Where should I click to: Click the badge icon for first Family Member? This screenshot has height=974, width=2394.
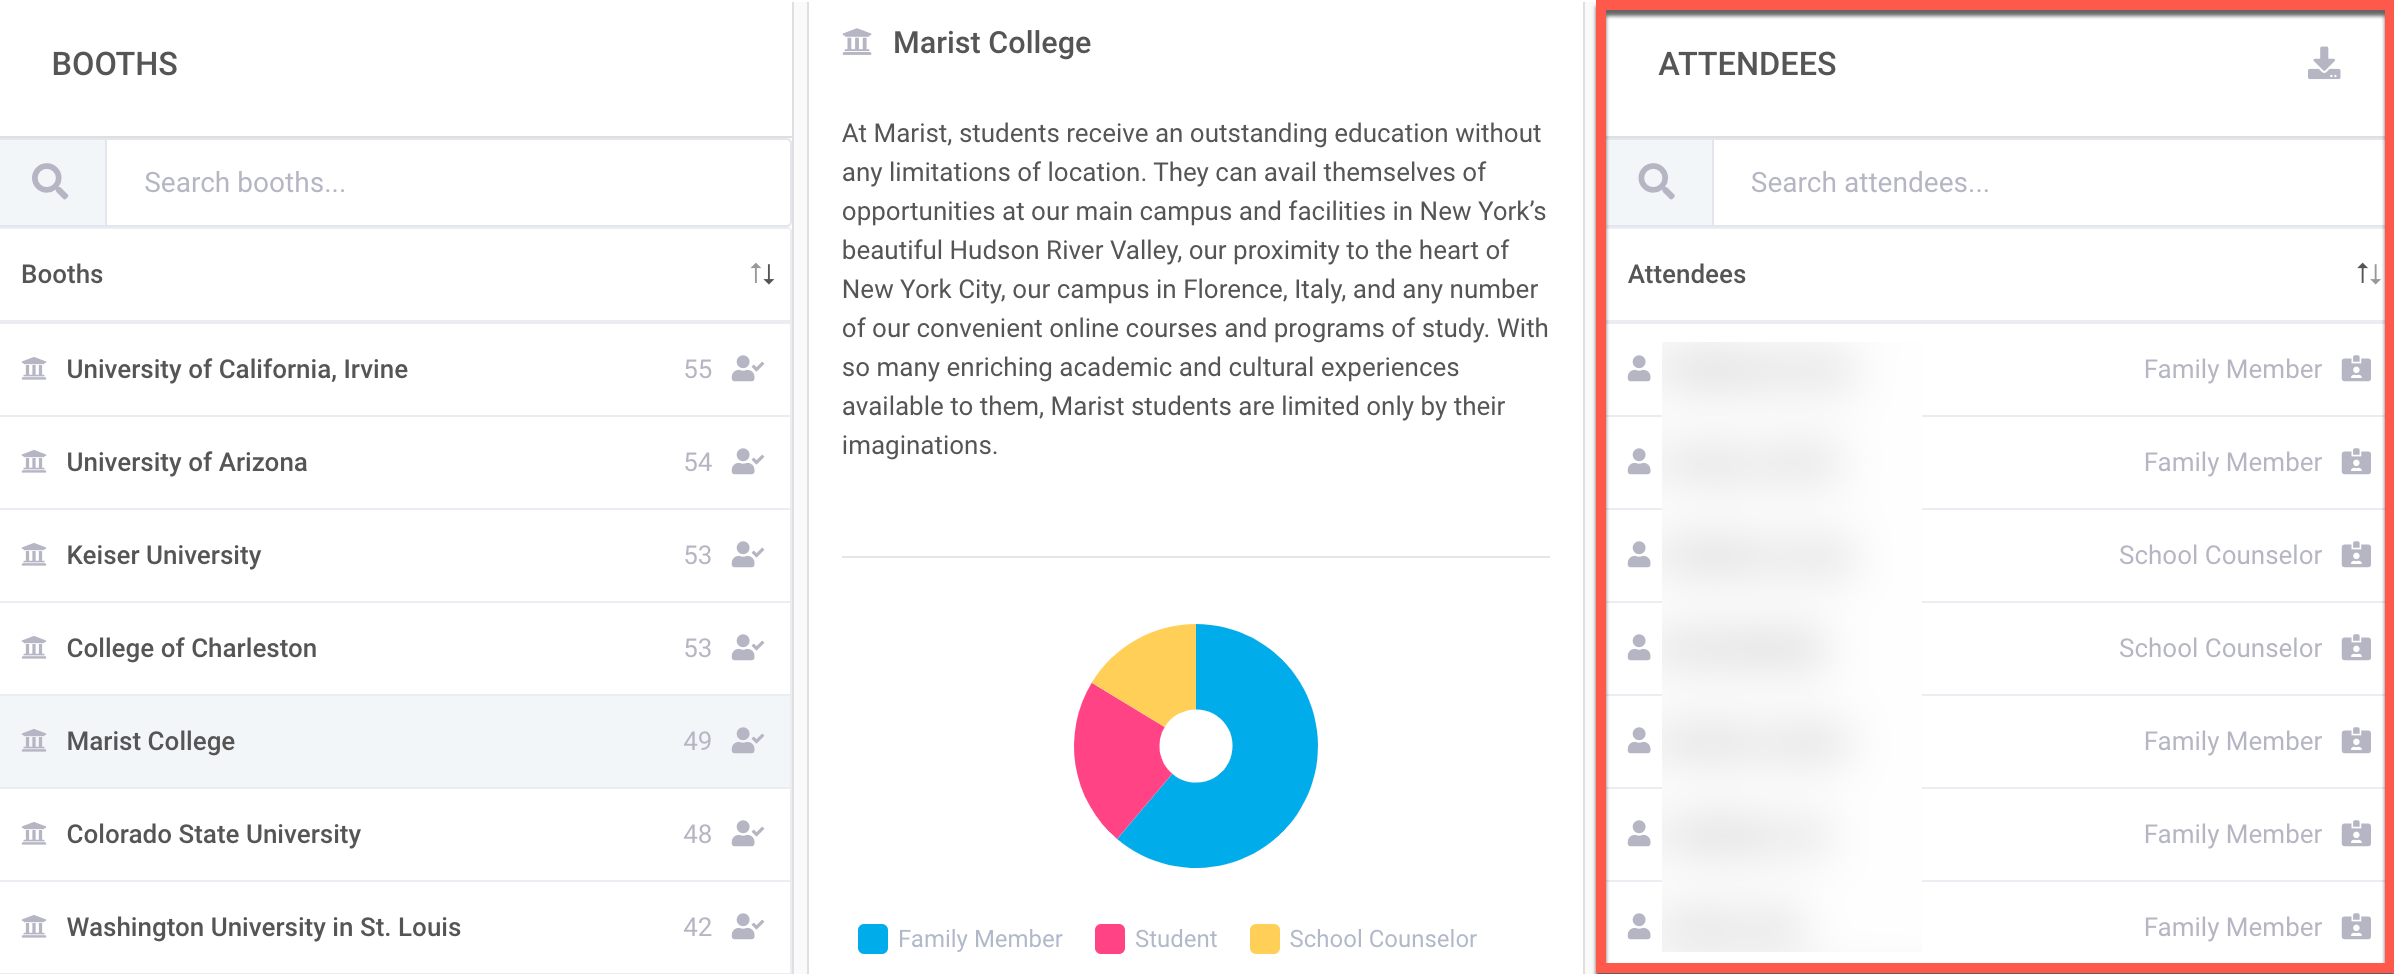(2356, 369)
